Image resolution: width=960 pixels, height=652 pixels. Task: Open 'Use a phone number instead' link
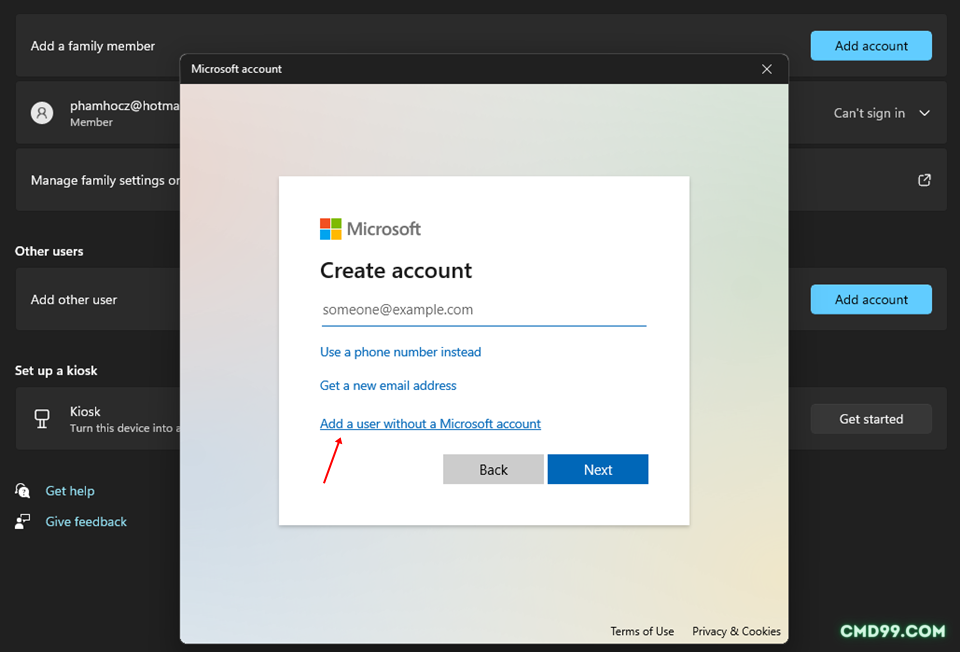[x=400, y=352]
